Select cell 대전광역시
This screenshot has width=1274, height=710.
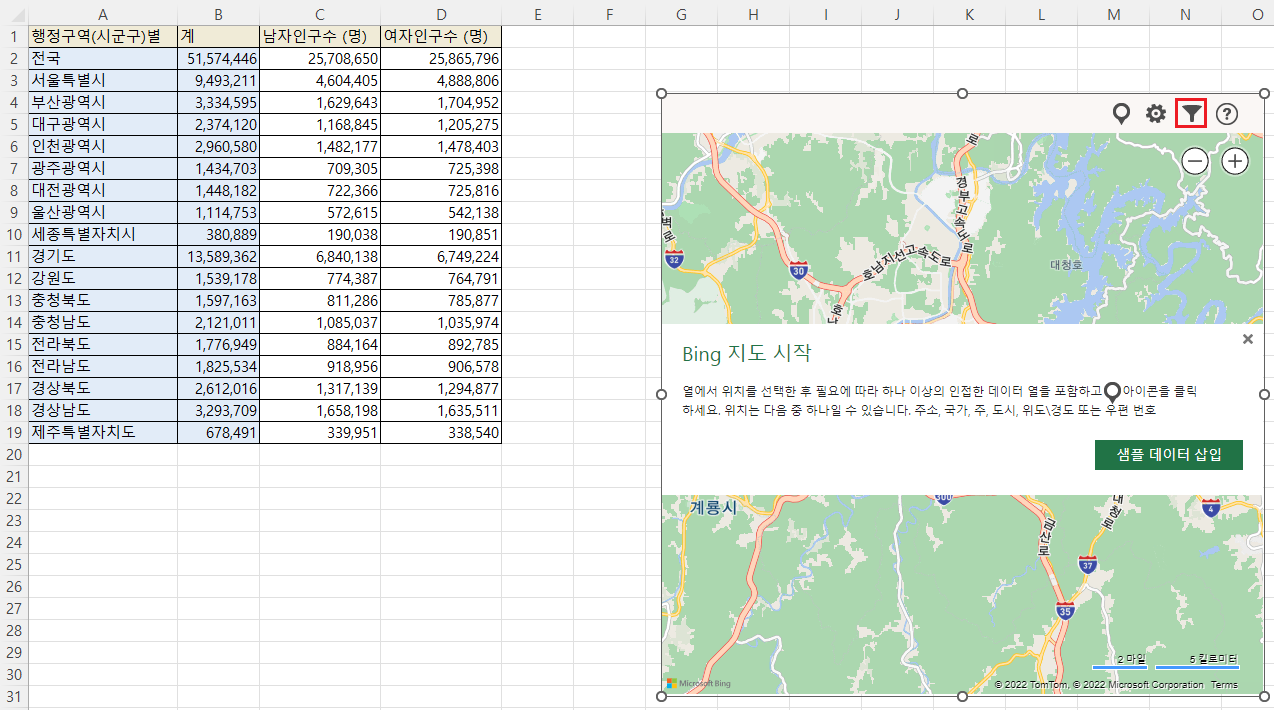103,191
